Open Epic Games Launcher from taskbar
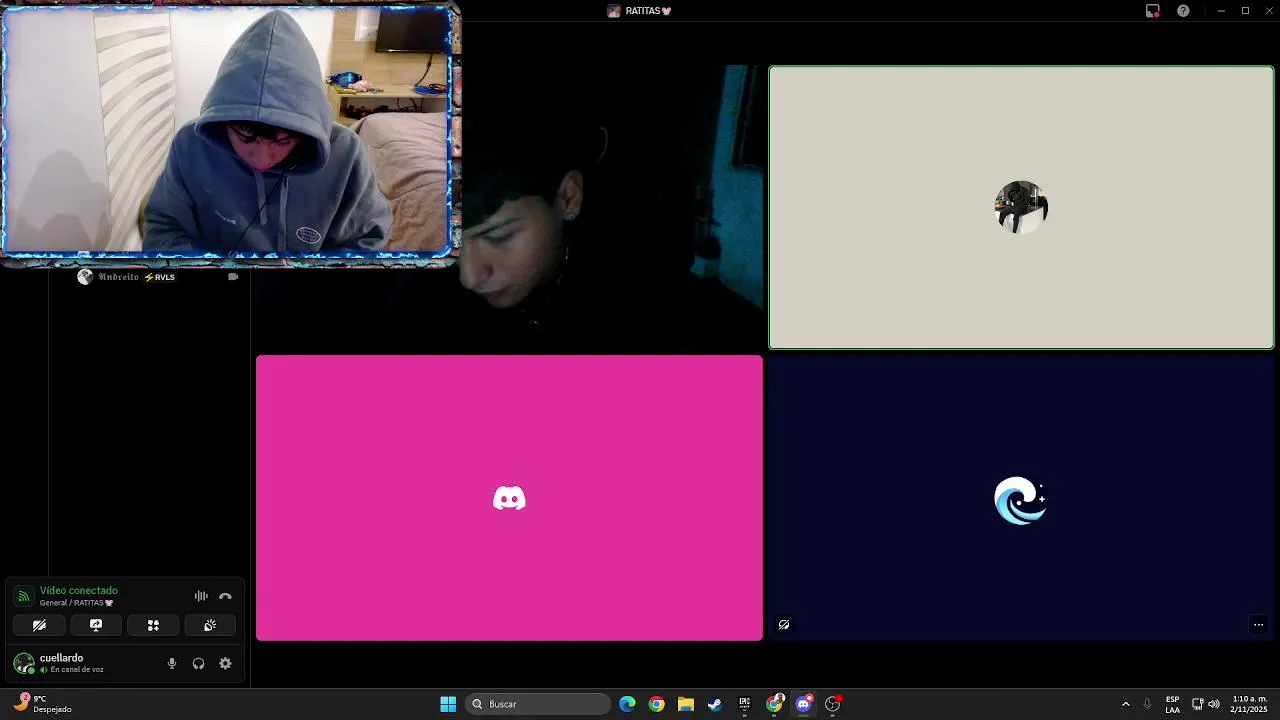 pyautogui.click(x=744, y=704)
